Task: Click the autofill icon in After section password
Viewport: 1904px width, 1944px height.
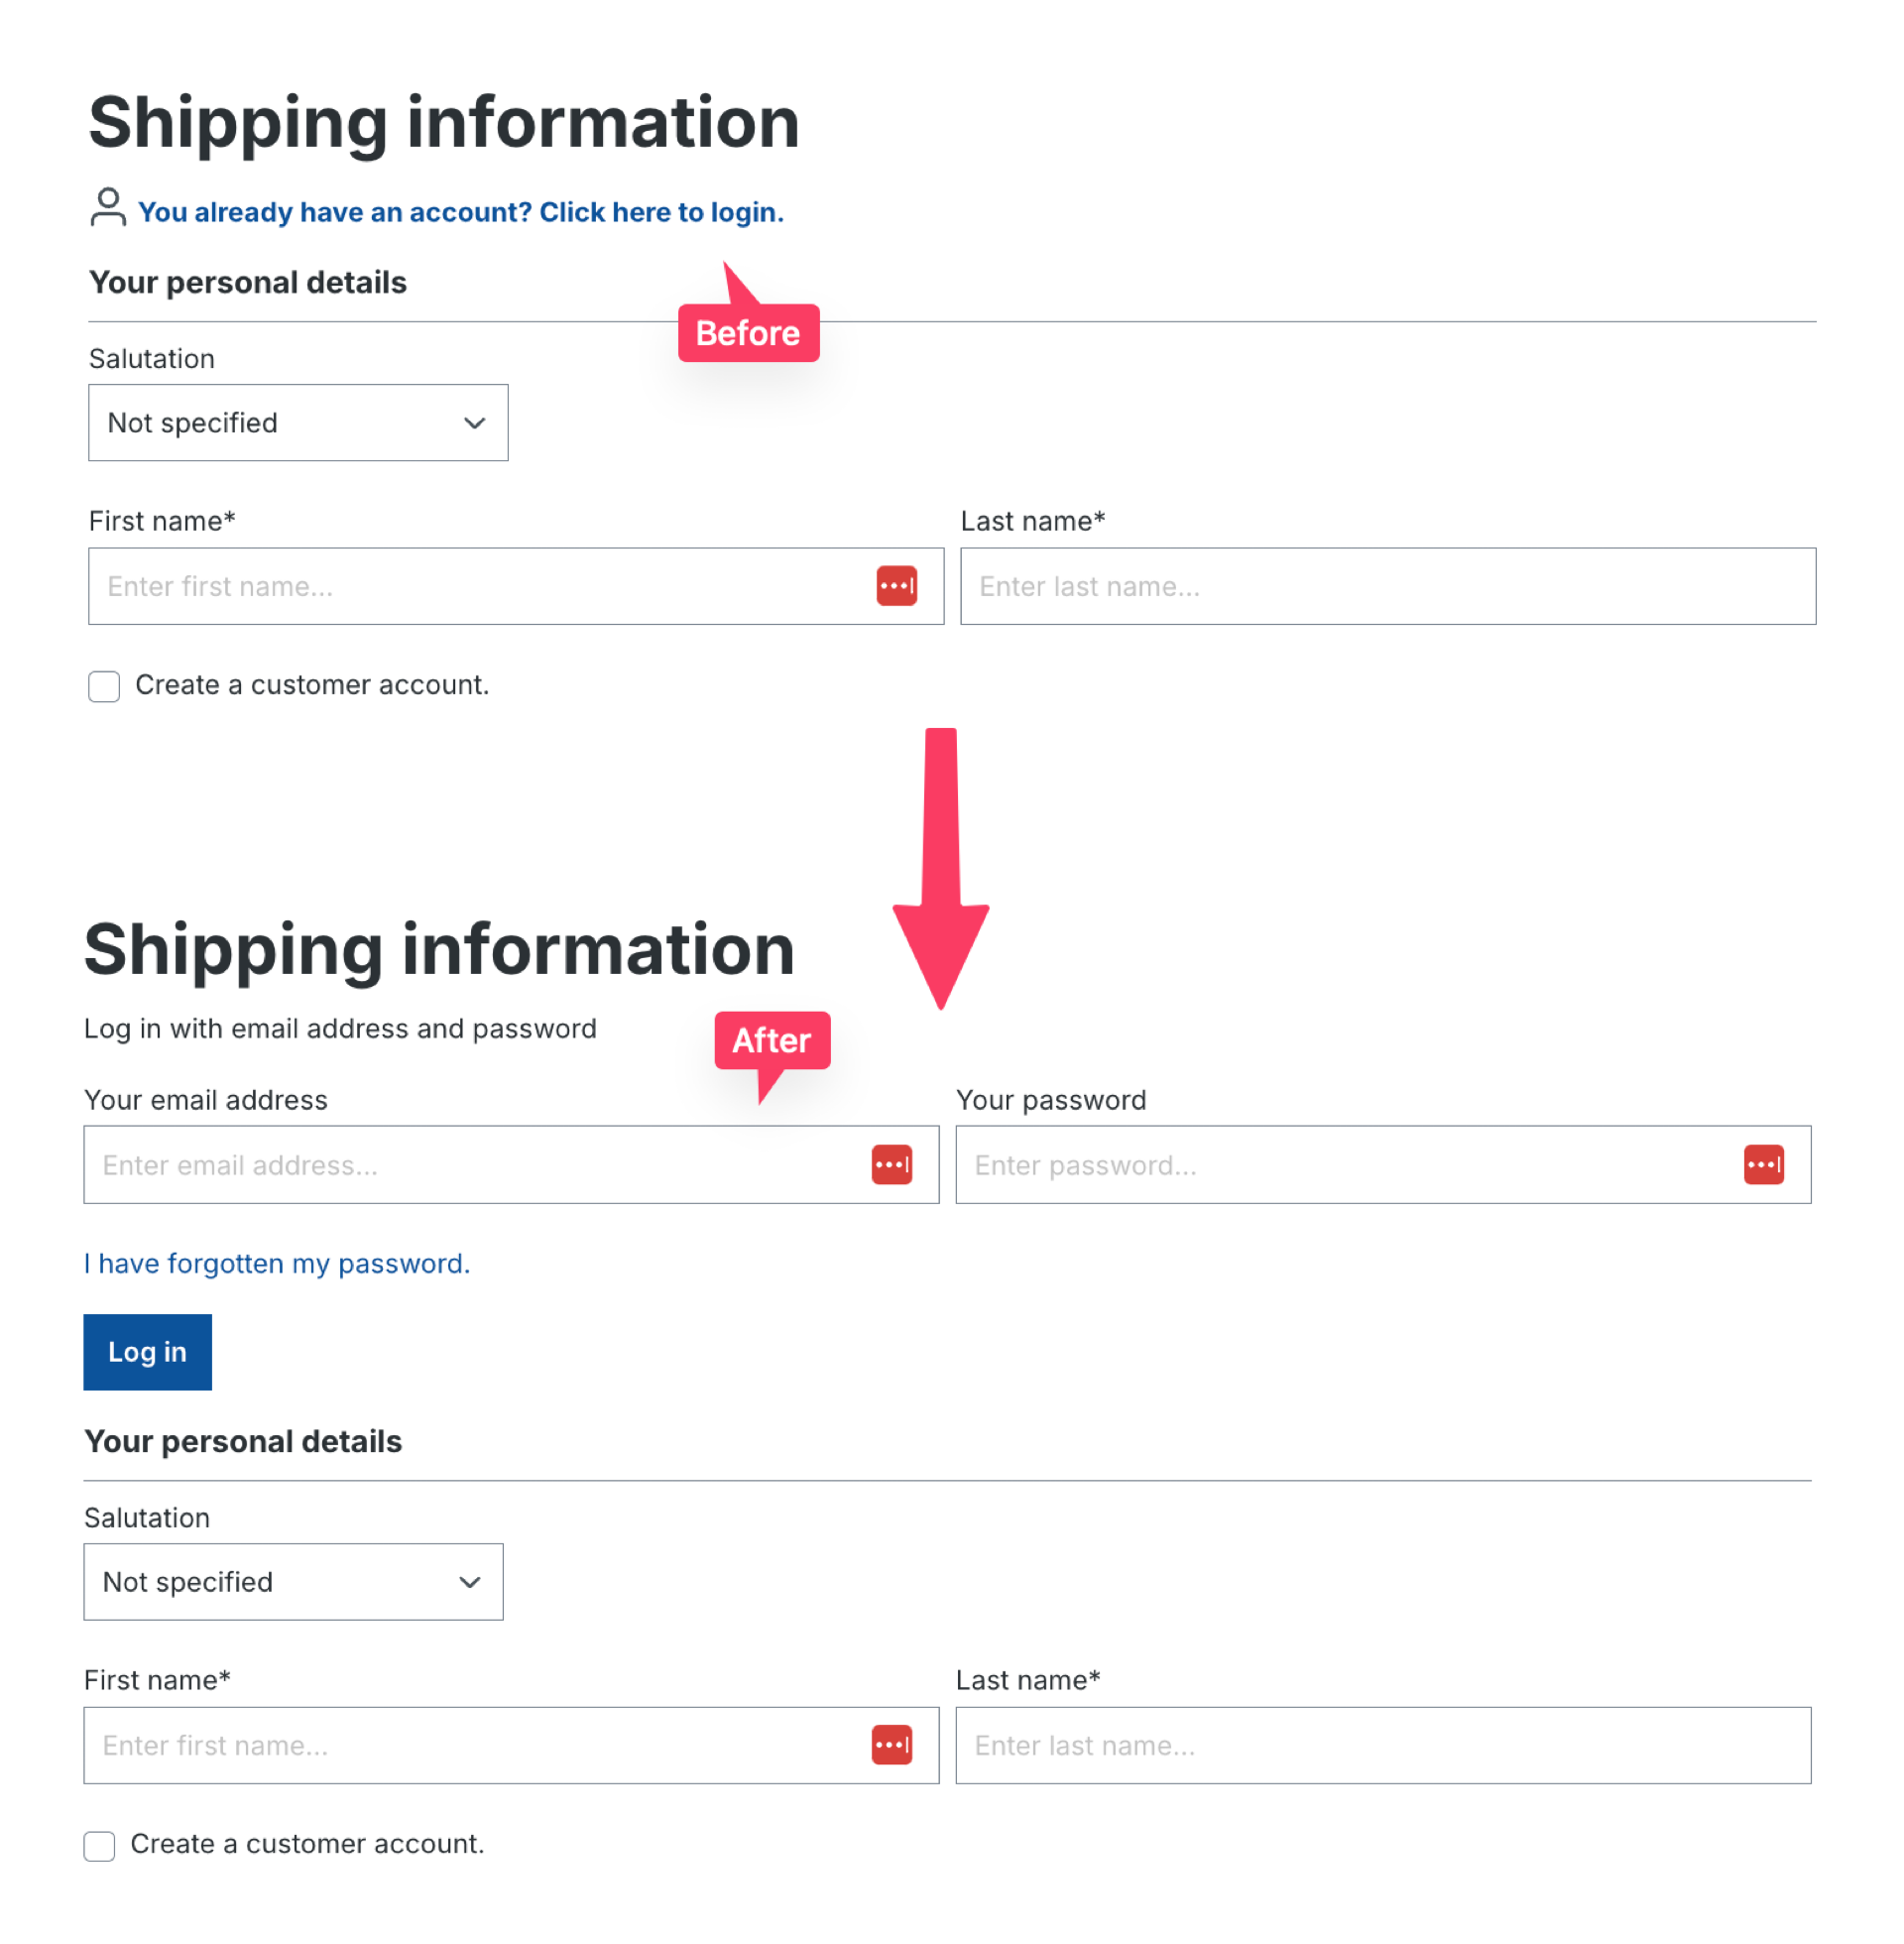Action: tap(1766, 1162)
